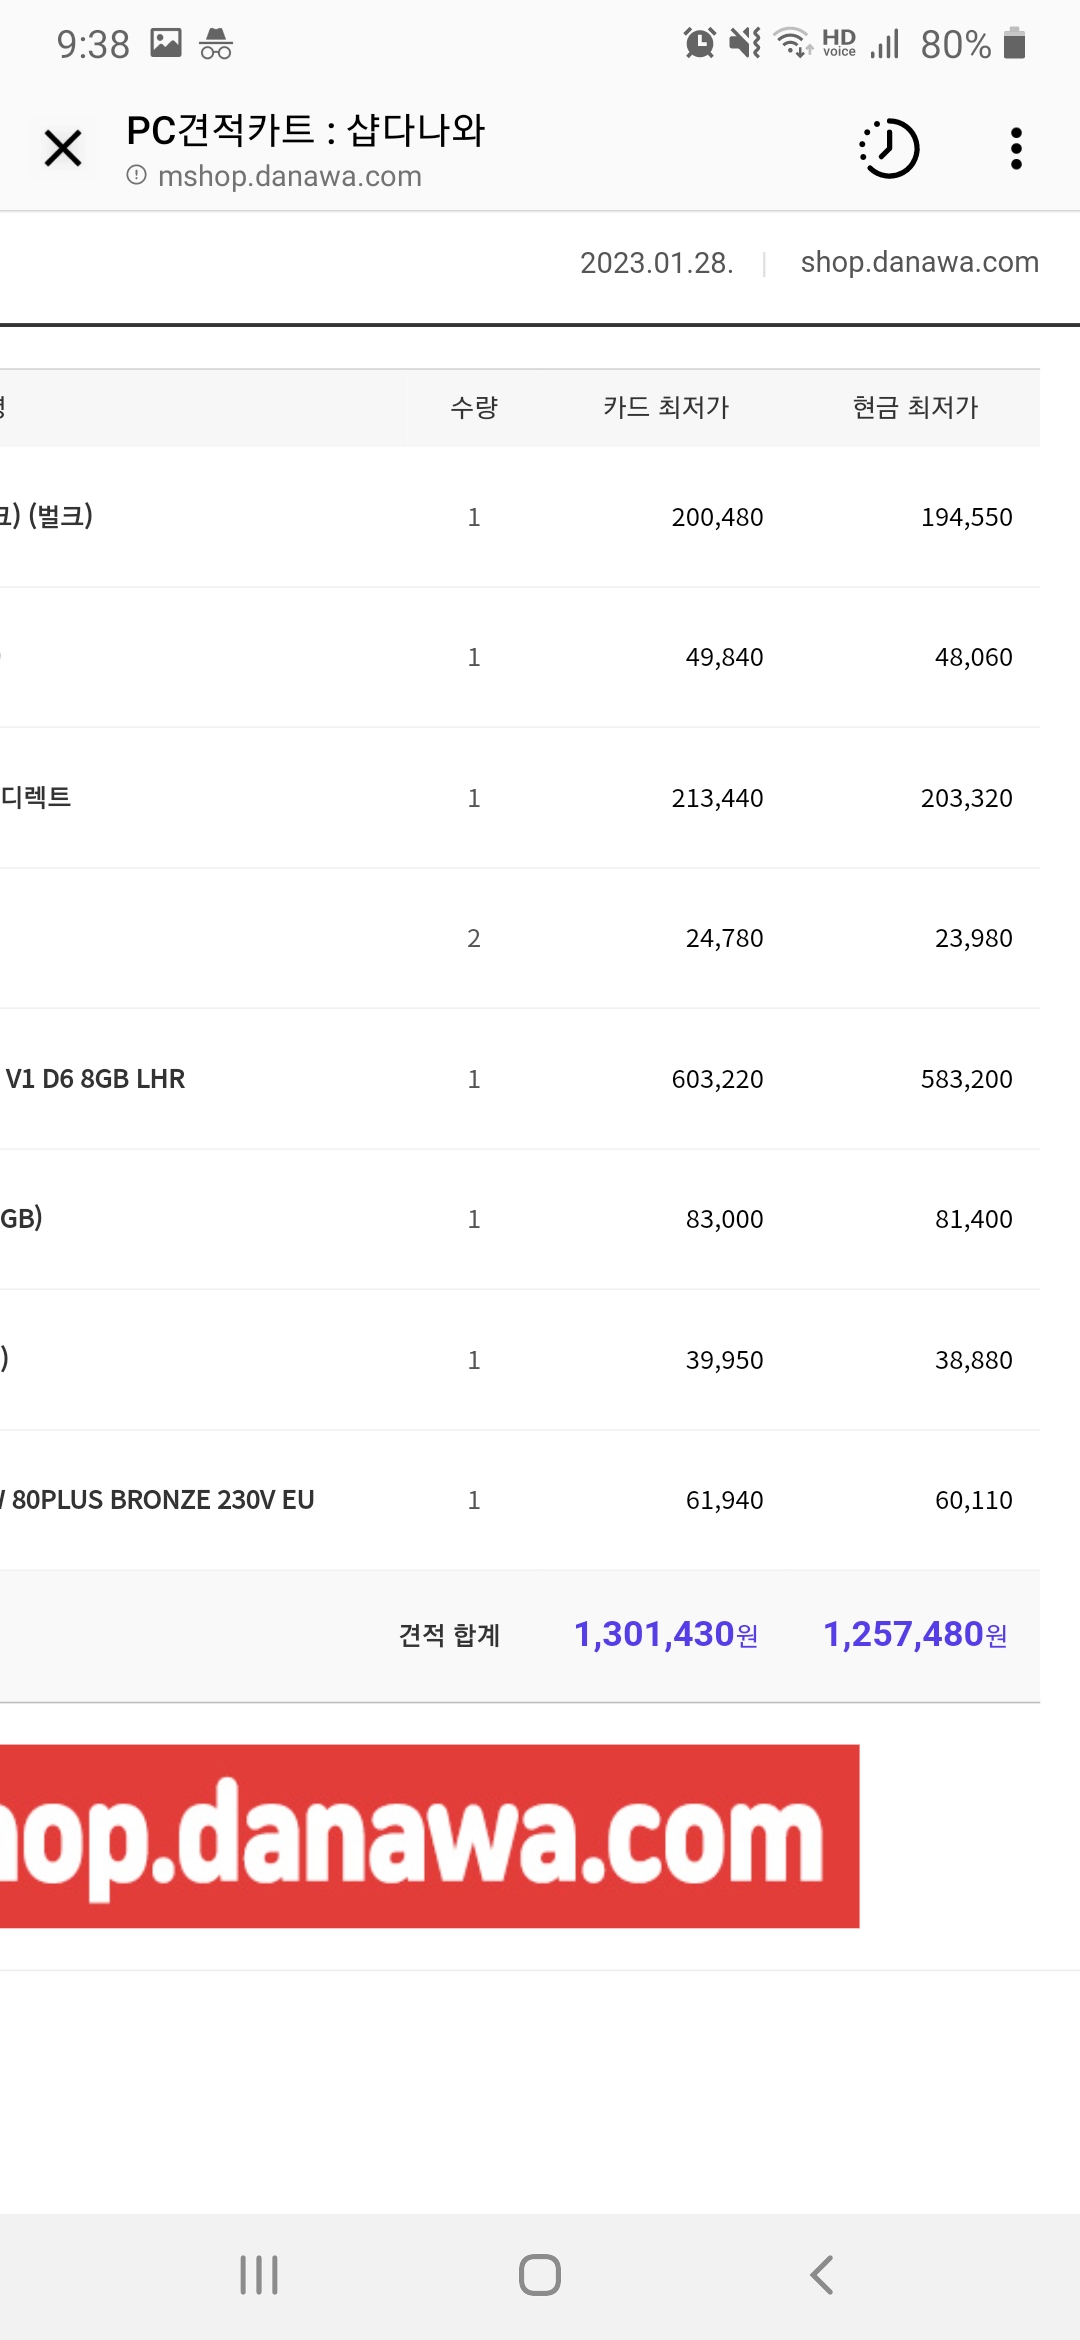Tap the red danawa.com banner
The image size is (1080, 2340).
click(x=430, y=1836)
